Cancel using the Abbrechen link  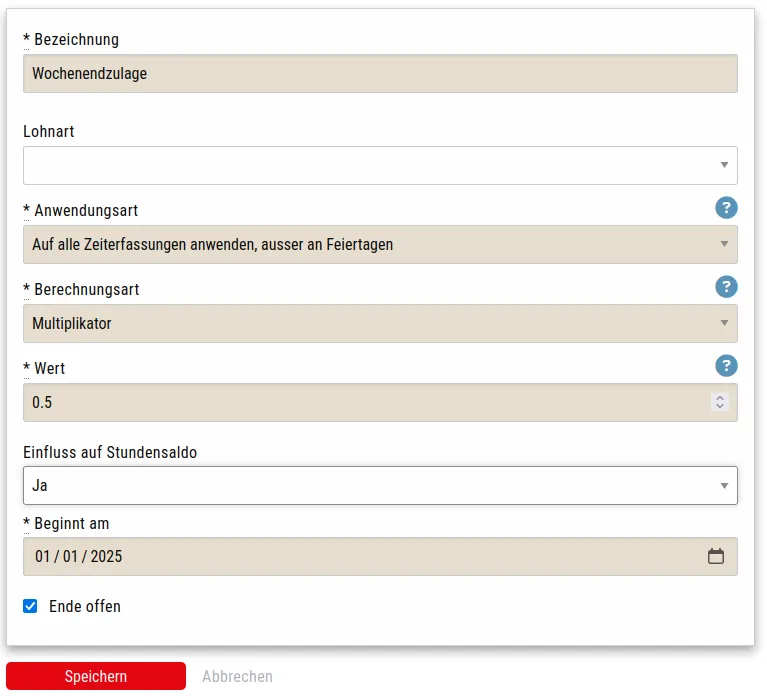[237, 677]
